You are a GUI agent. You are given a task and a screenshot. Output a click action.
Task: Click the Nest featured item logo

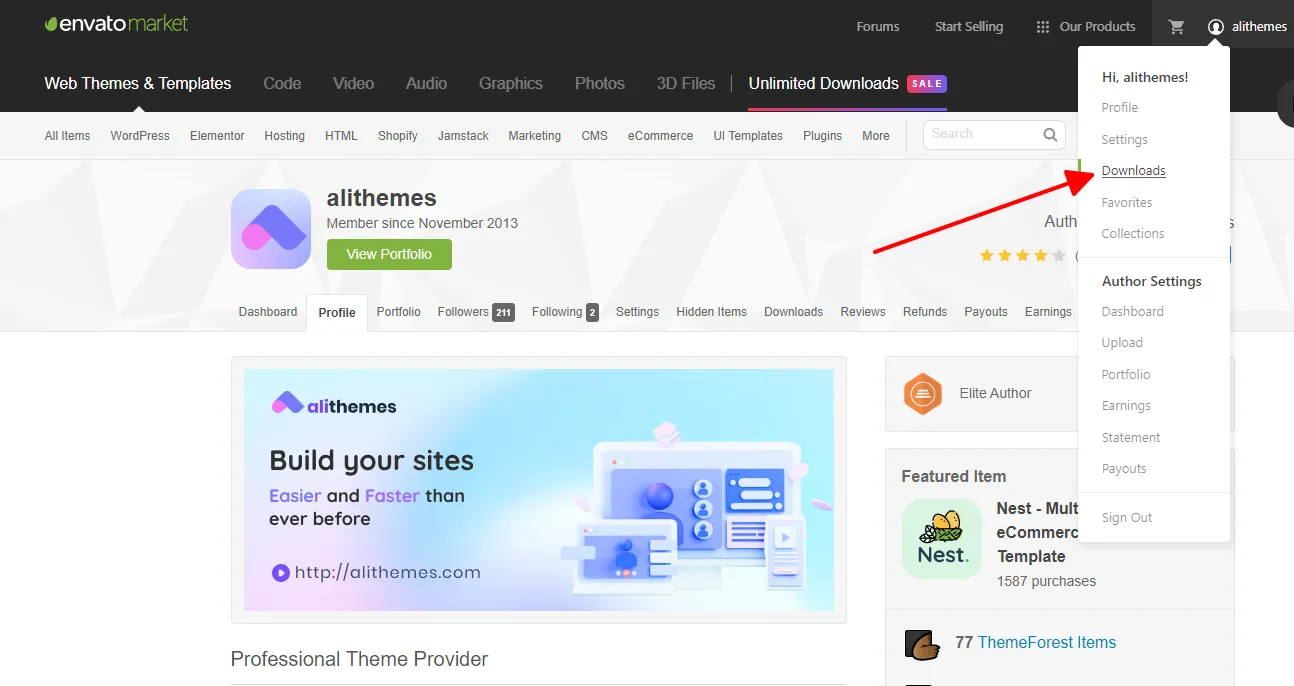tap(941, 539)
